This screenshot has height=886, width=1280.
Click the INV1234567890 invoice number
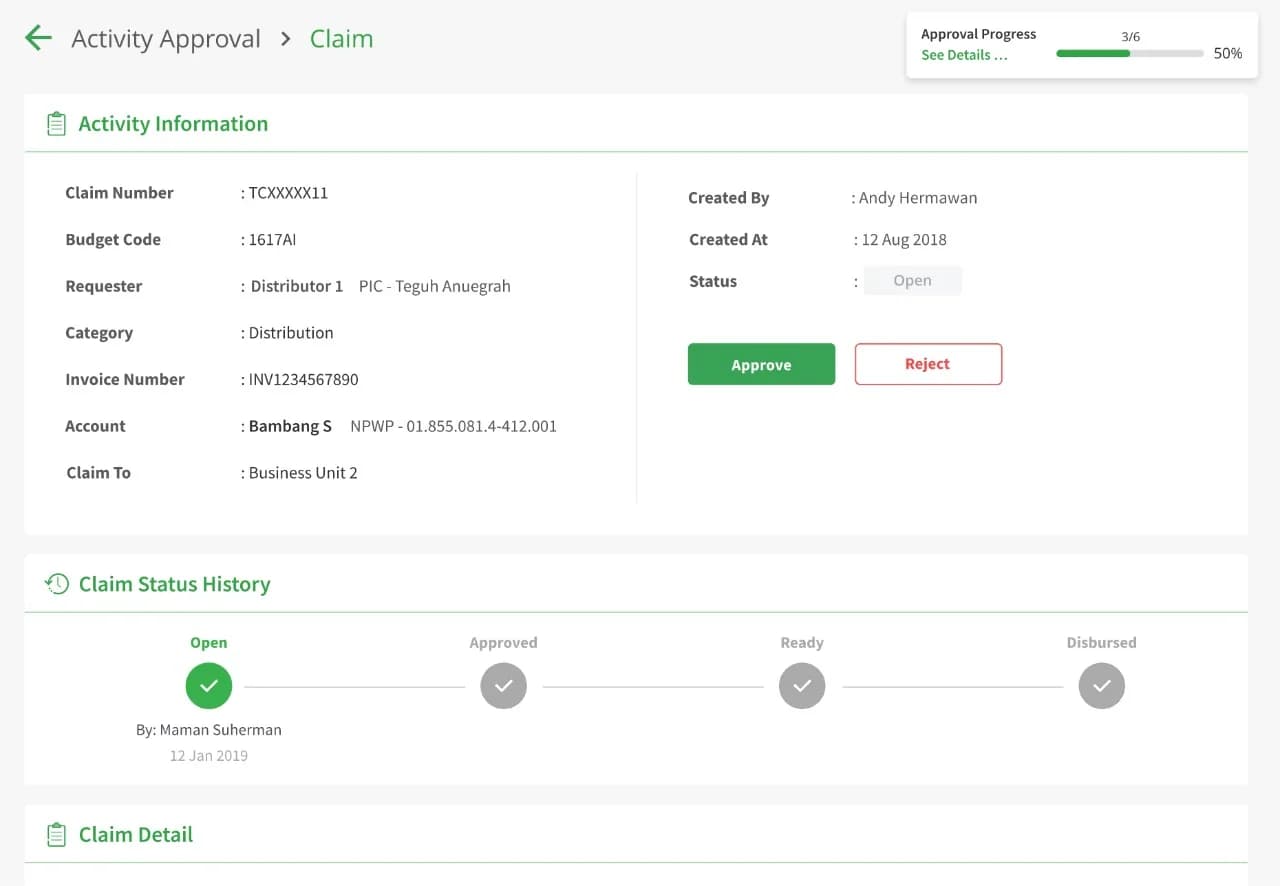303,379
